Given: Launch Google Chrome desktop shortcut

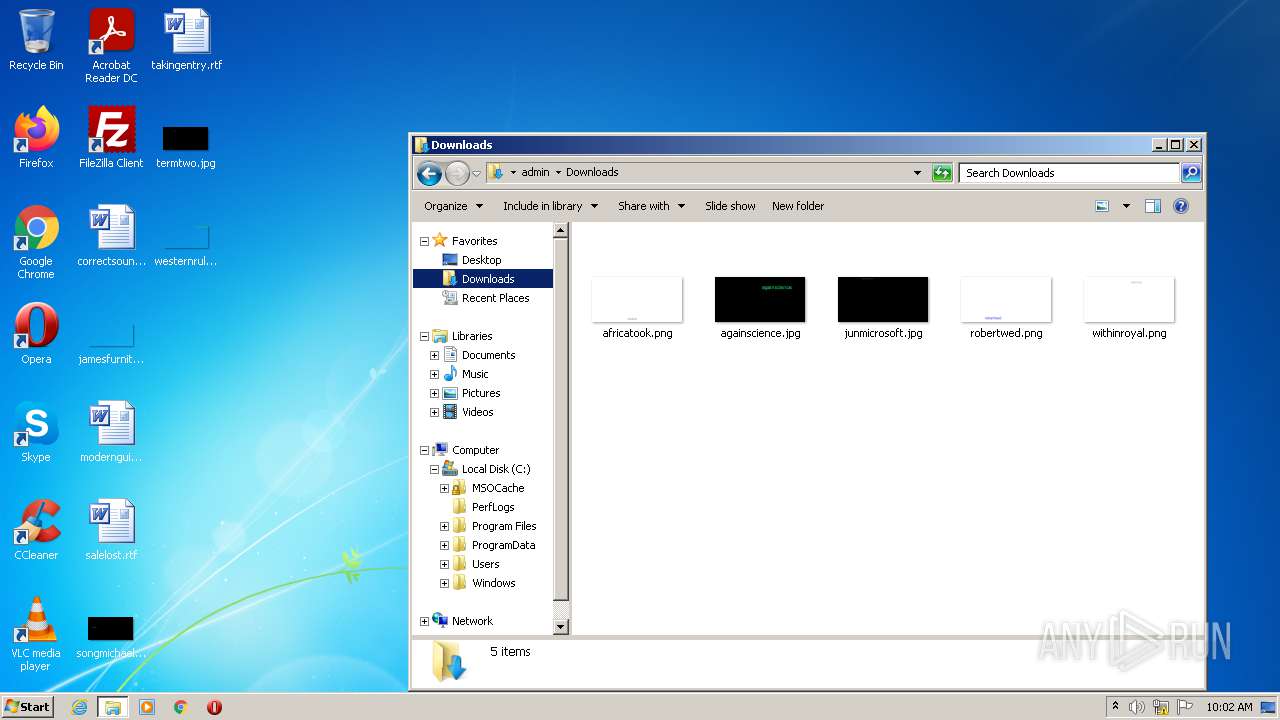Looking at the screenshot, I should click(x=36, y=243).
